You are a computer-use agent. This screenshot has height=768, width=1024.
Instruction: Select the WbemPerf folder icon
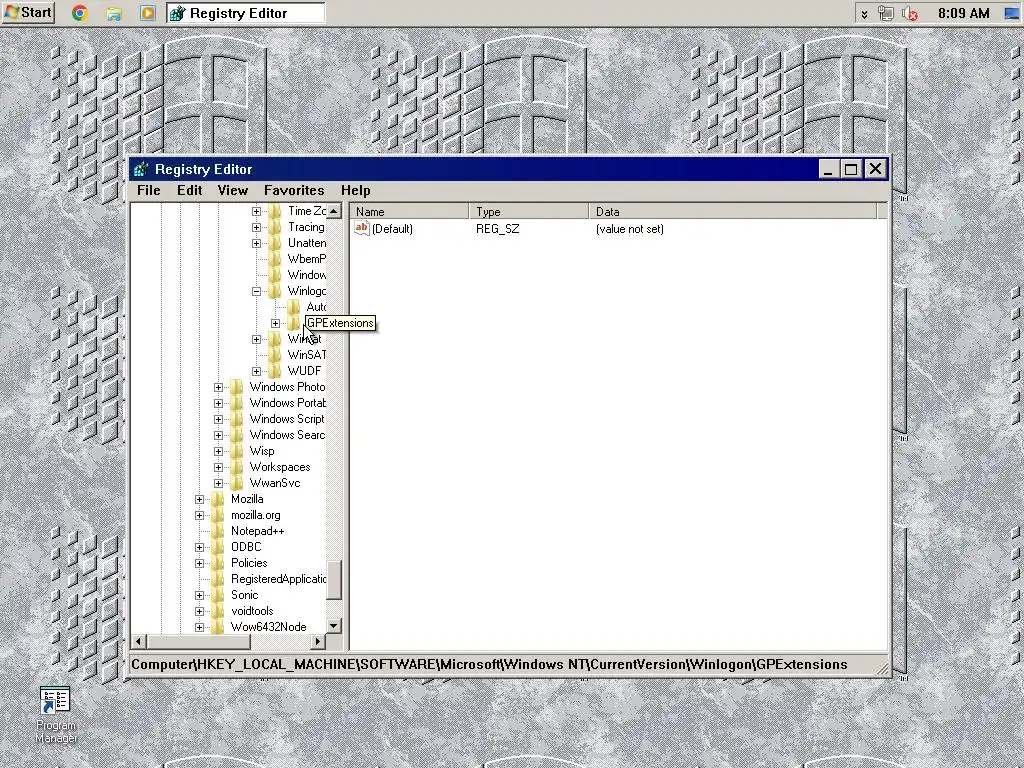[275, 259]
